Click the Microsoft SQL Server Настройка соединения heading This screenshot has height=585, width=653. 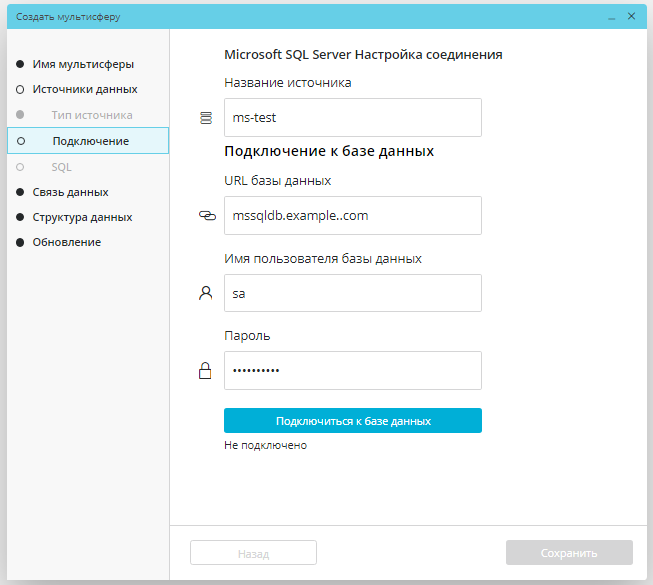coord(363,55)
